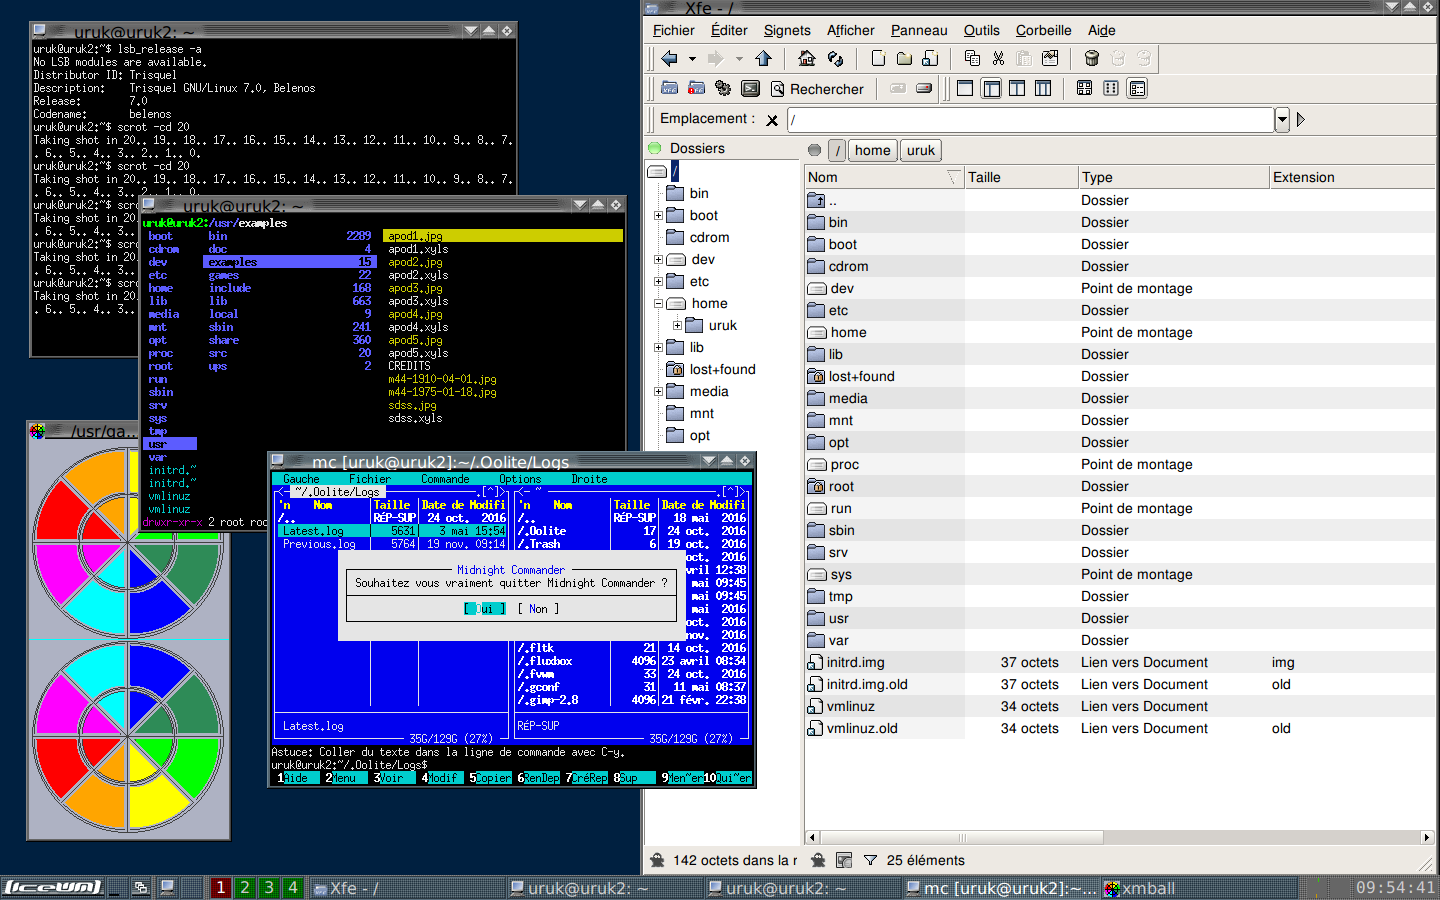
Task: Open file properties from the Xfe toolbar
Action: pos(1050,58)
